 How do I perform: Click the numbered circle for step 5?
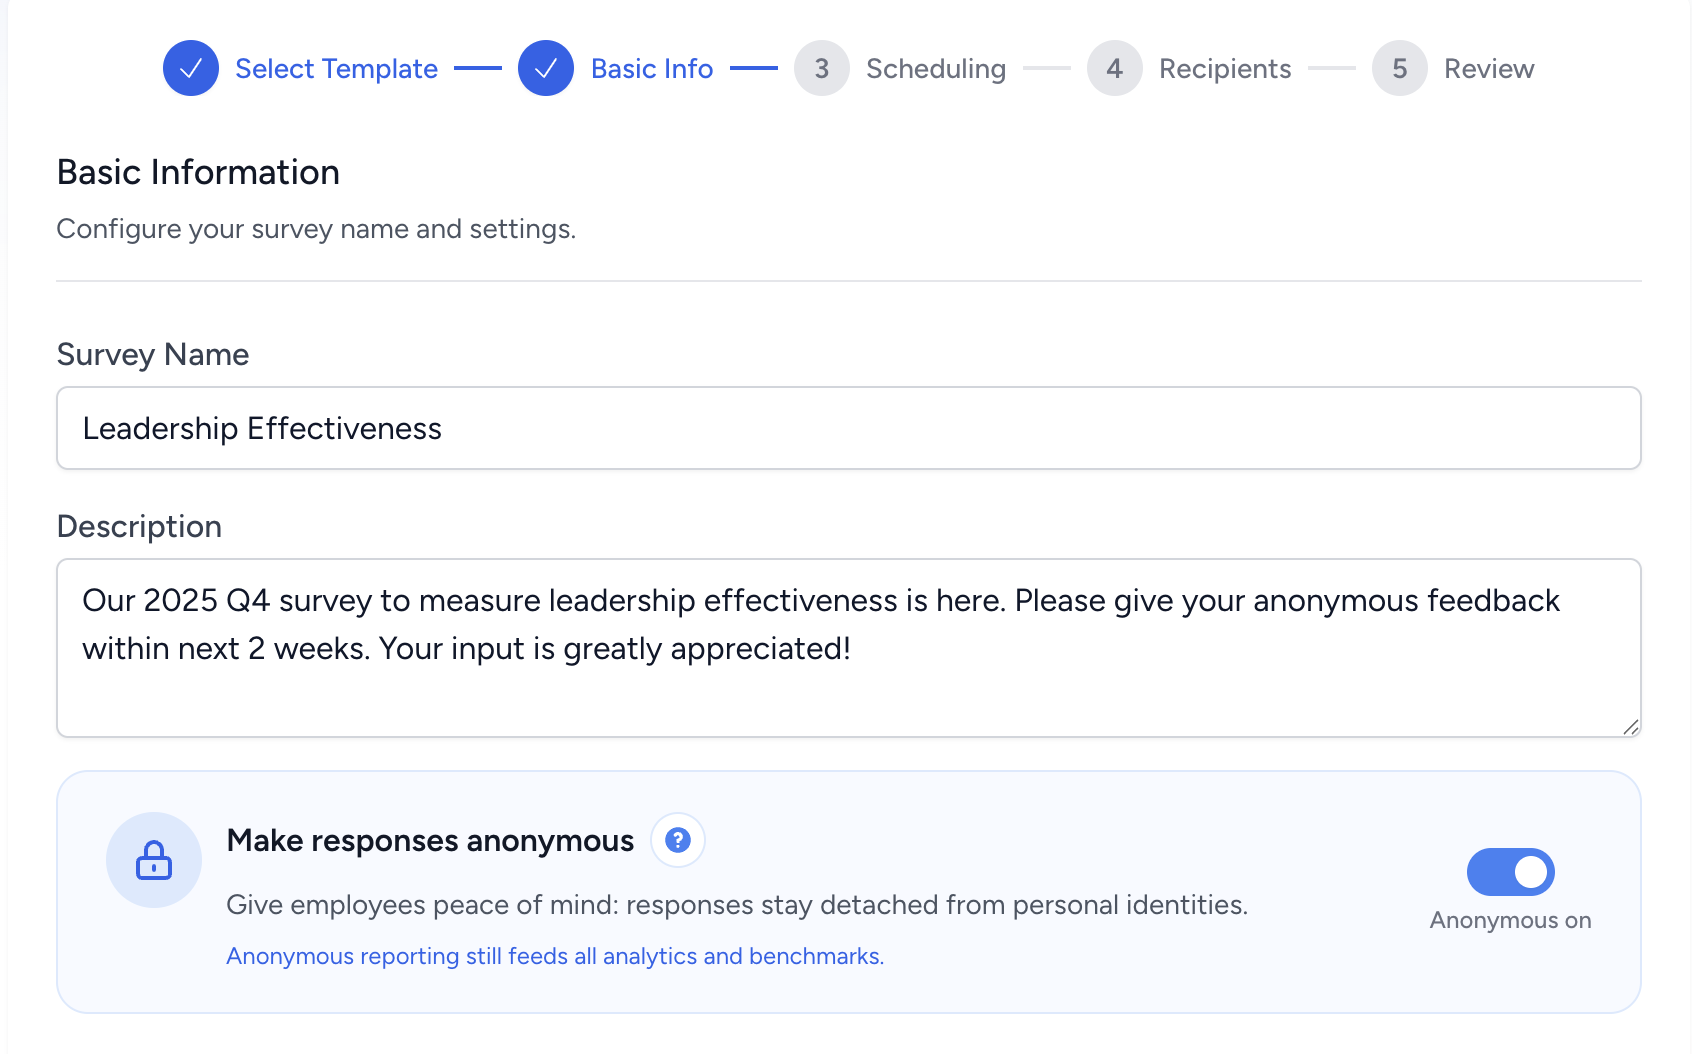[1399, 68]
